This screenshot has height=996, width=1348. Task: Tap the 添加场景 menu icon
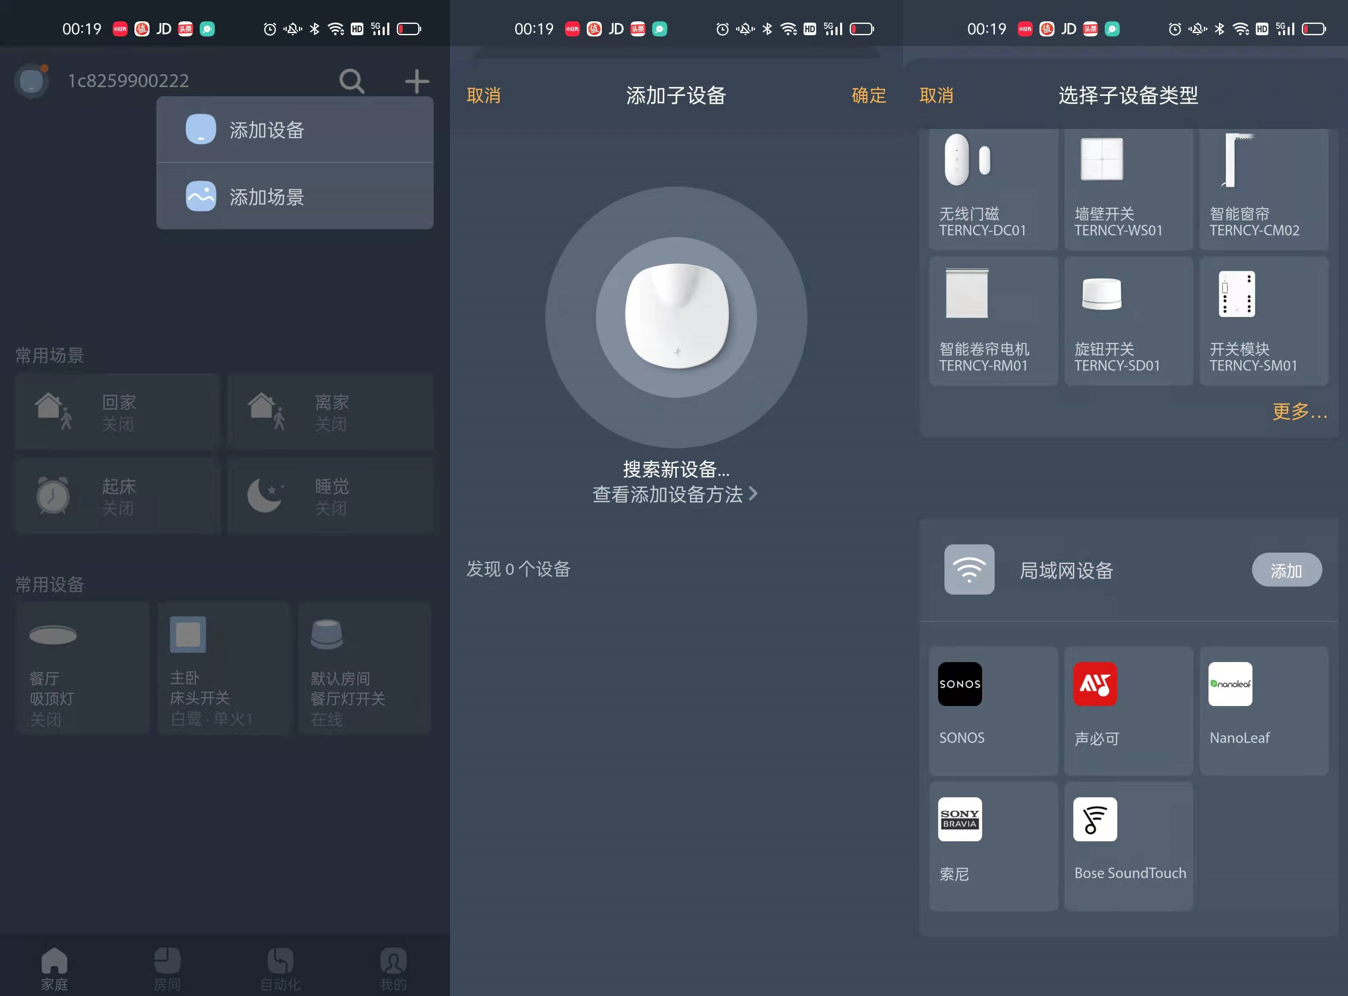201,196
